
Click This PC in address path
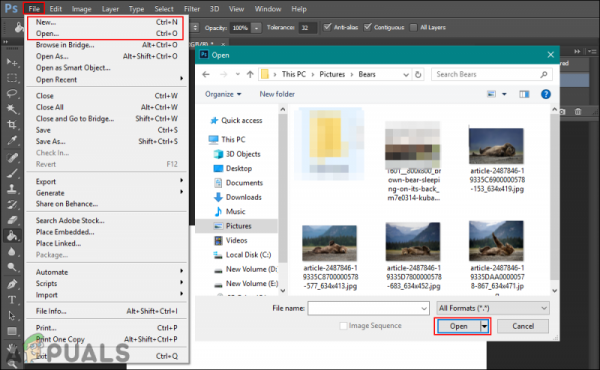(x=293, y=74)
